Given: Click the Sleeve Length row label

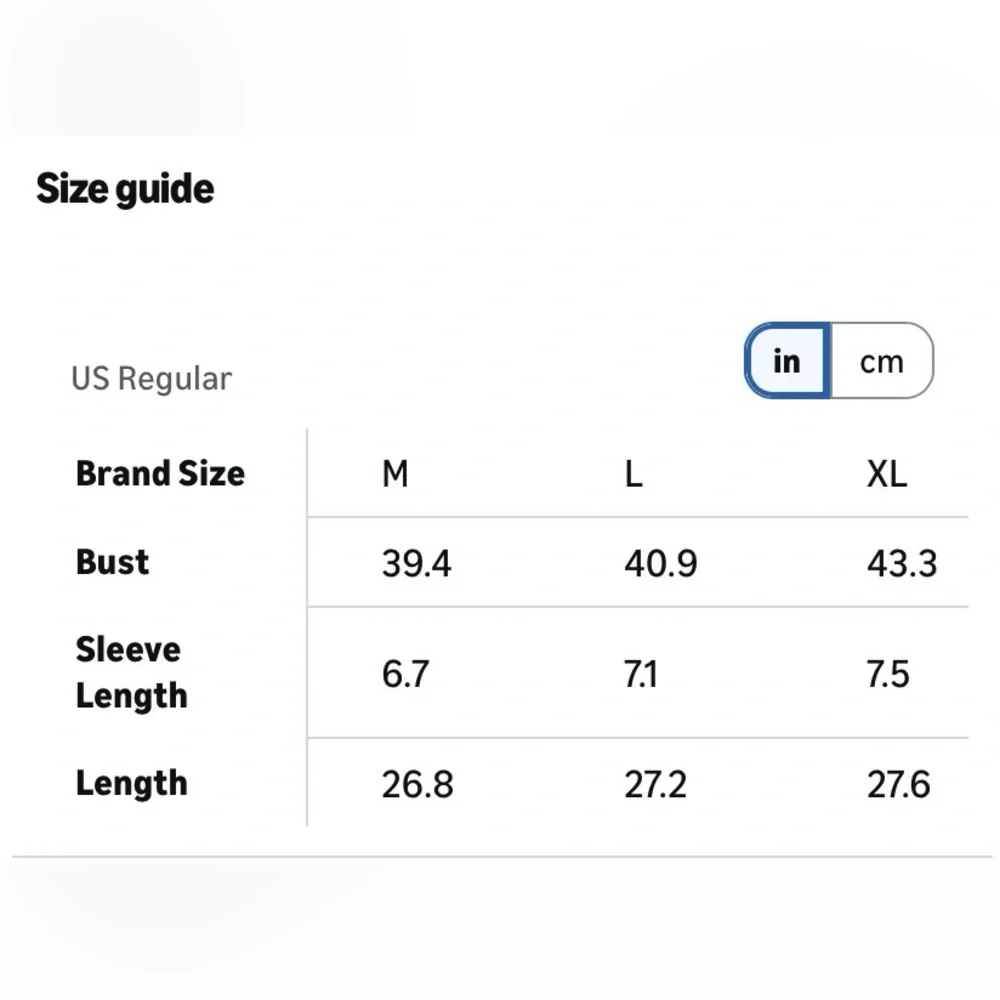Looking at the screenshot, I should (131, 672).
